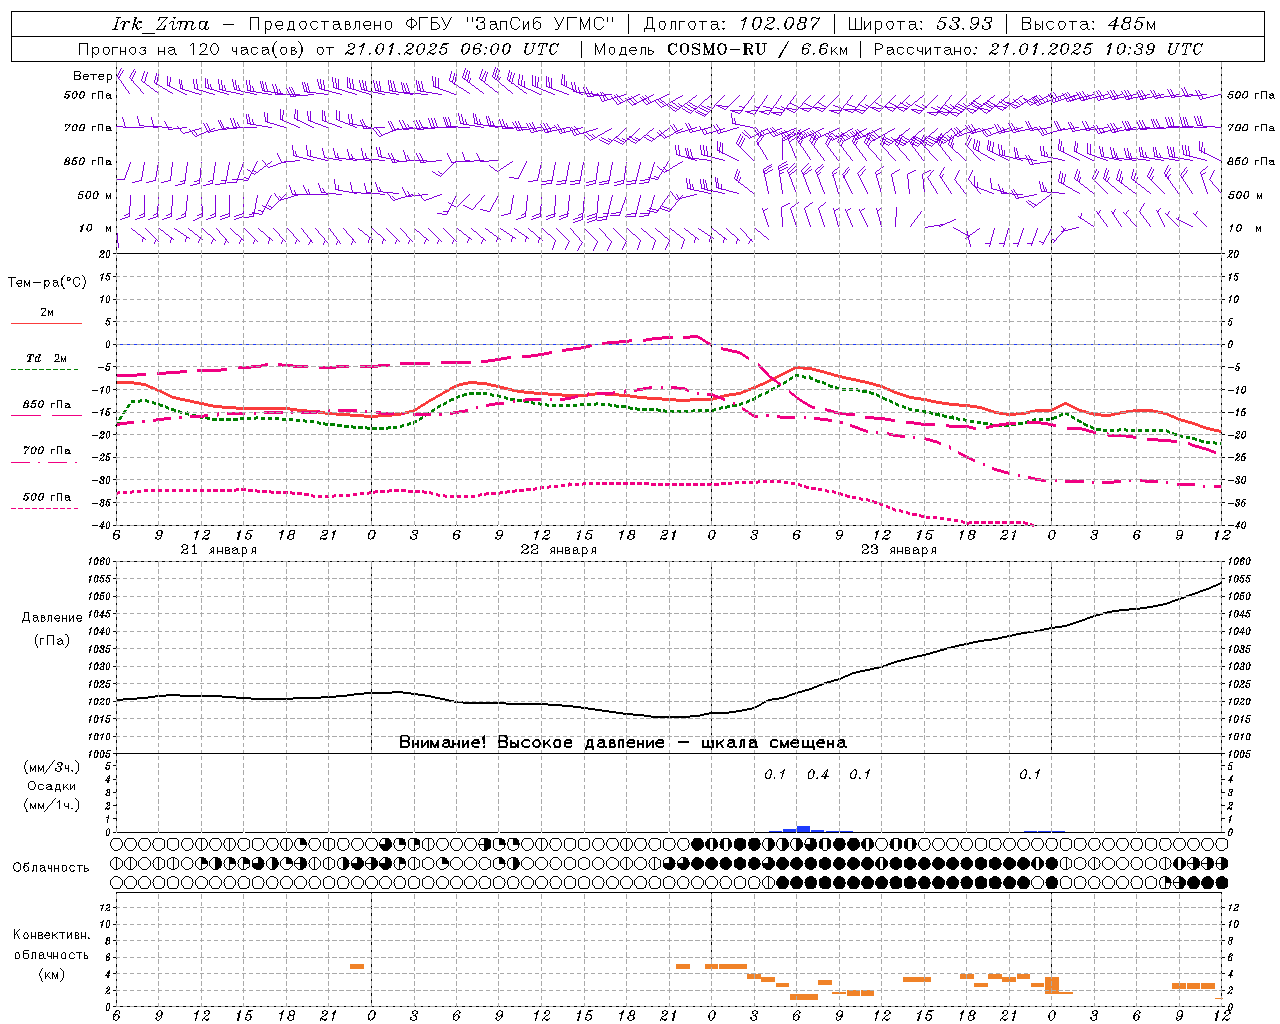The width and height of the screenshot is (1280, 1024).
Task: Click the latitude value 53.93
Action: 964,24
